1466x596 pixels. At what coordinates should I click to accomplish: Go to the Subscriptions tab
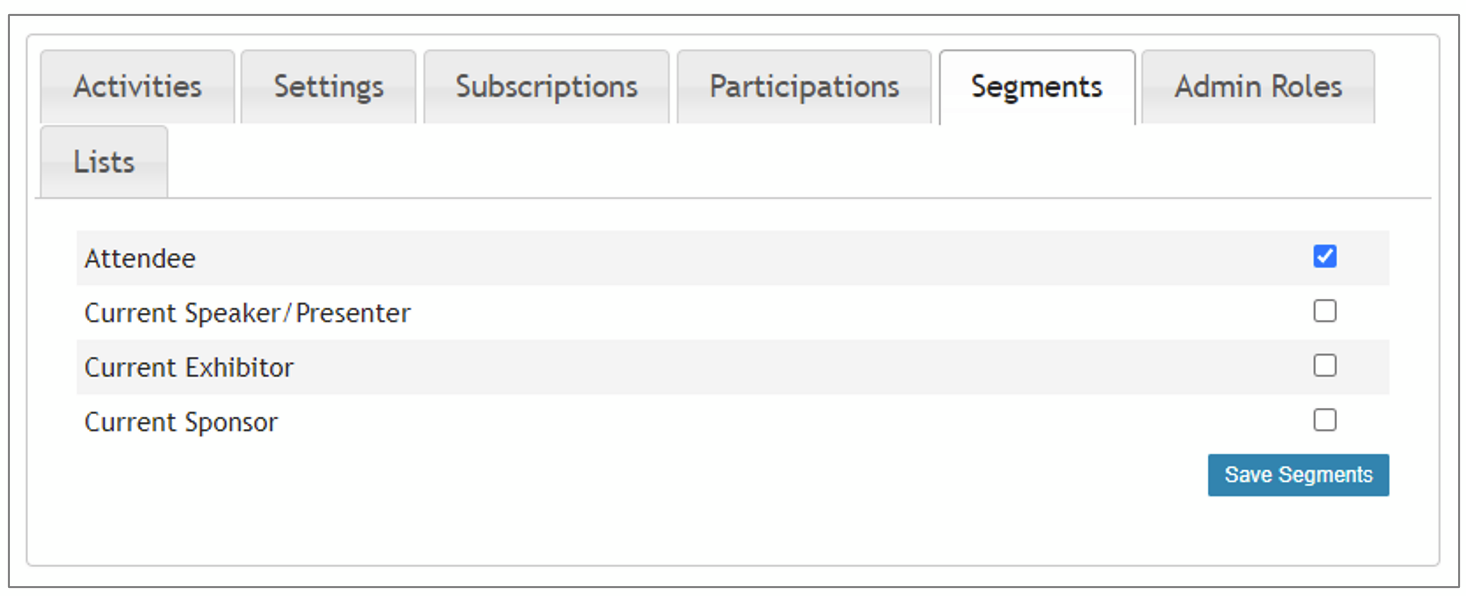(546, 87)
